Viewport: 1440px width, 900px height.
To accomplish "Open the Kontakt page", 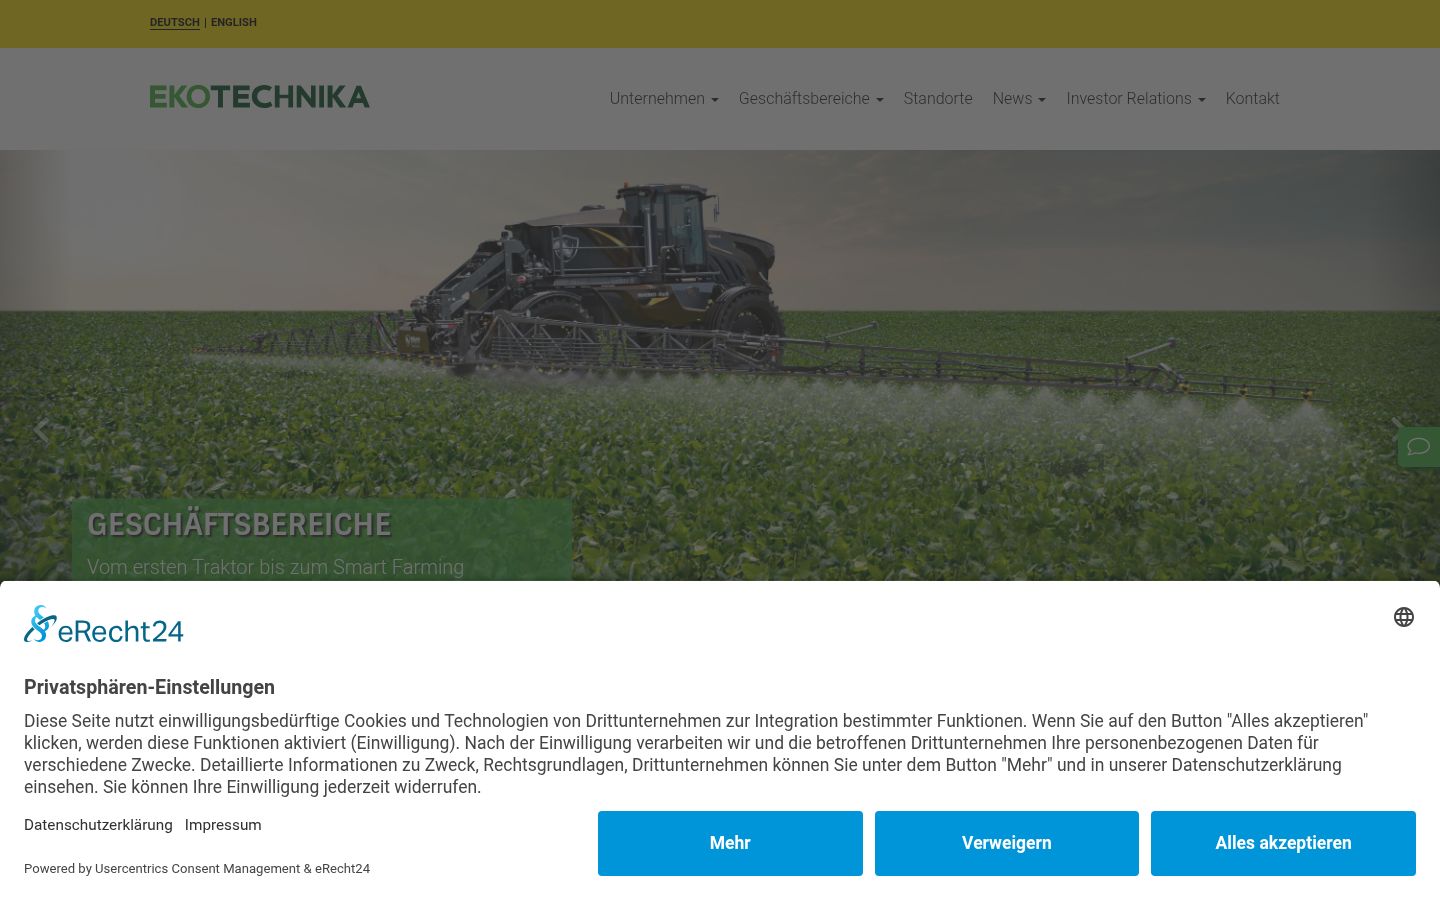I will click(x=1253, y=98).
